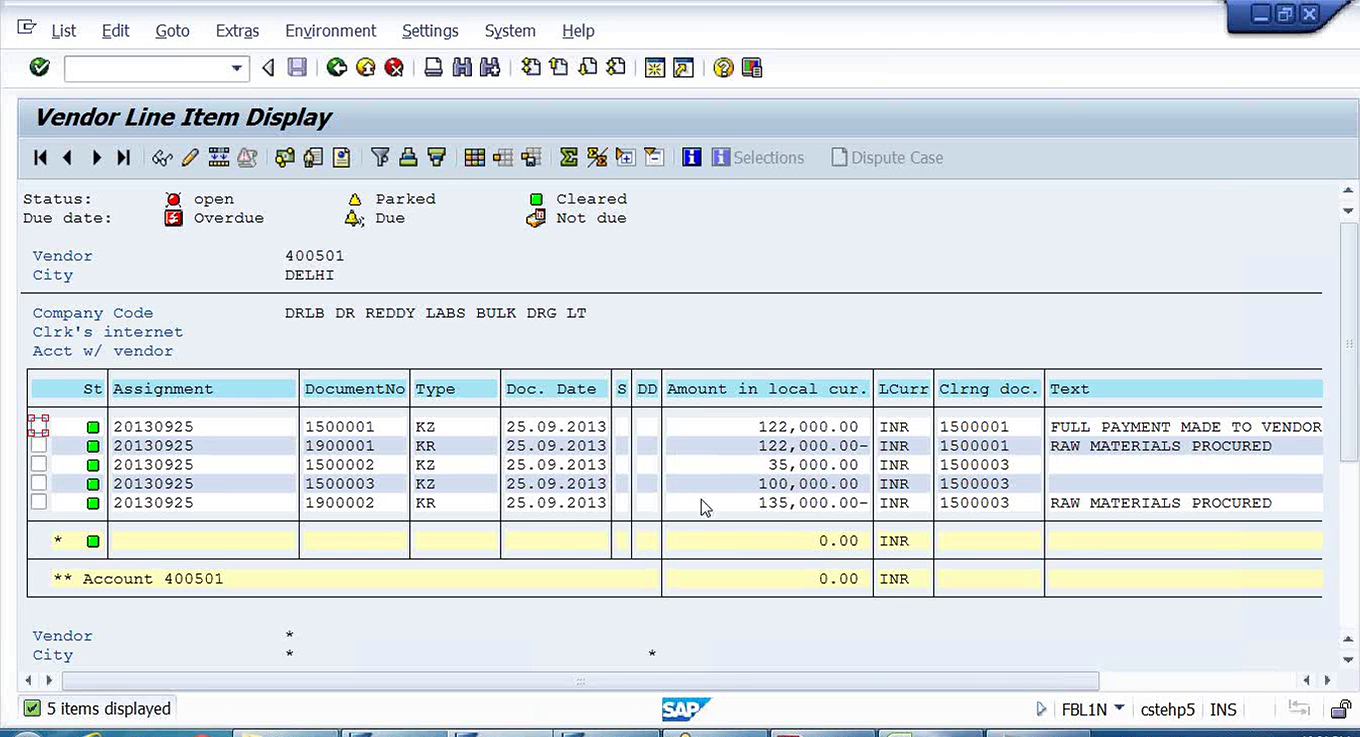Click the horizontal scrollbar thumb
The height and width of the screenshot is (737, 1360).
click(580, 681)
